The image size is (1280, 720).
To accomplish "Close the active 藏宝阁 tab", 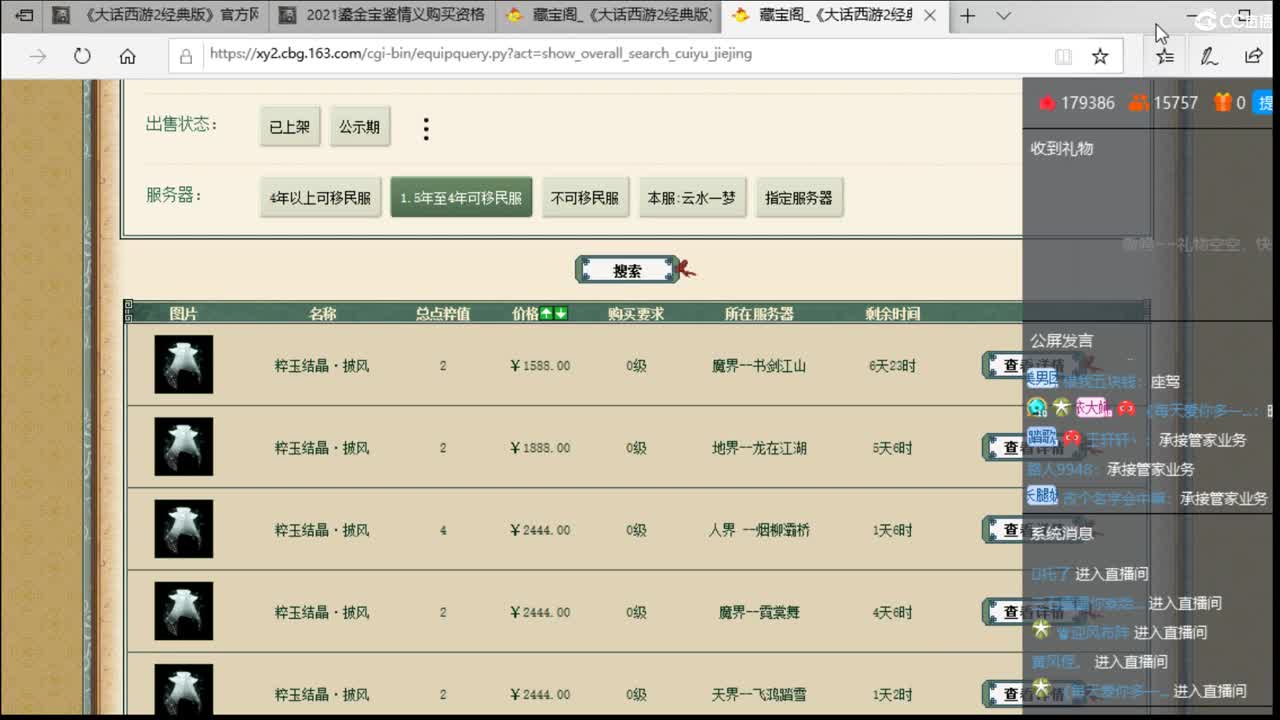I will (931, 16).
